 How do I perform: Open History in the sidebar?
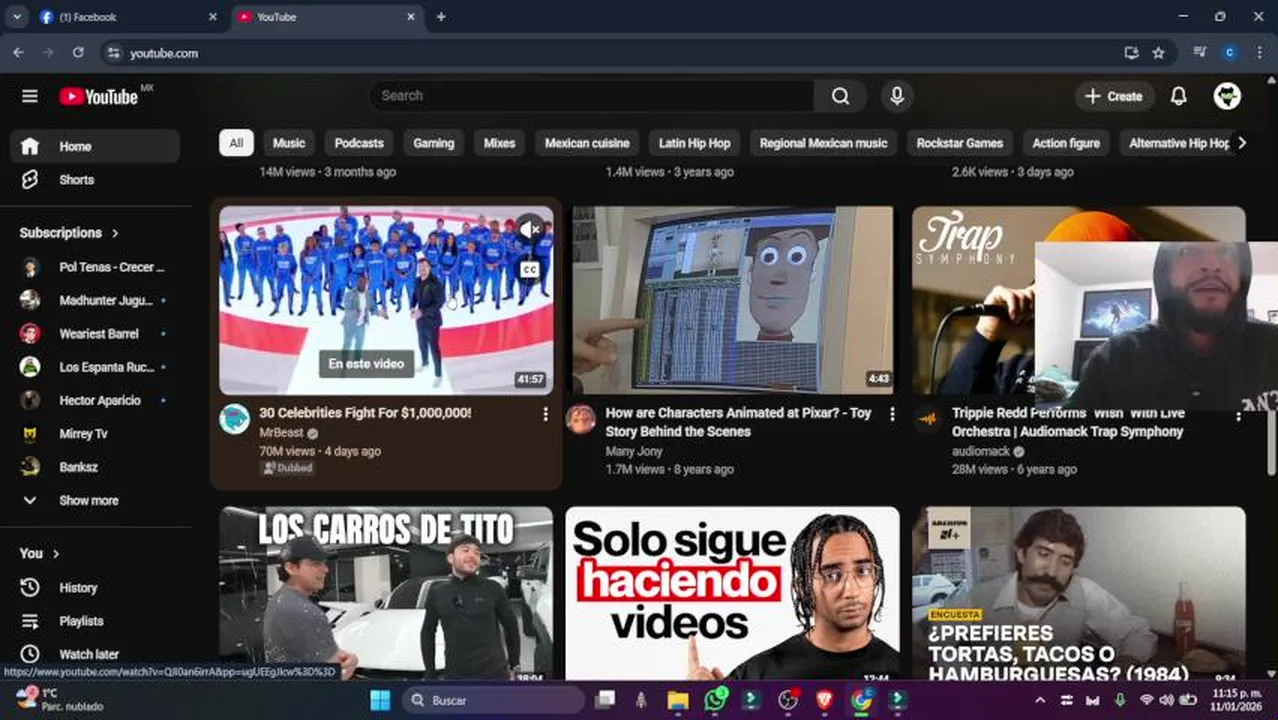[96, 588]
